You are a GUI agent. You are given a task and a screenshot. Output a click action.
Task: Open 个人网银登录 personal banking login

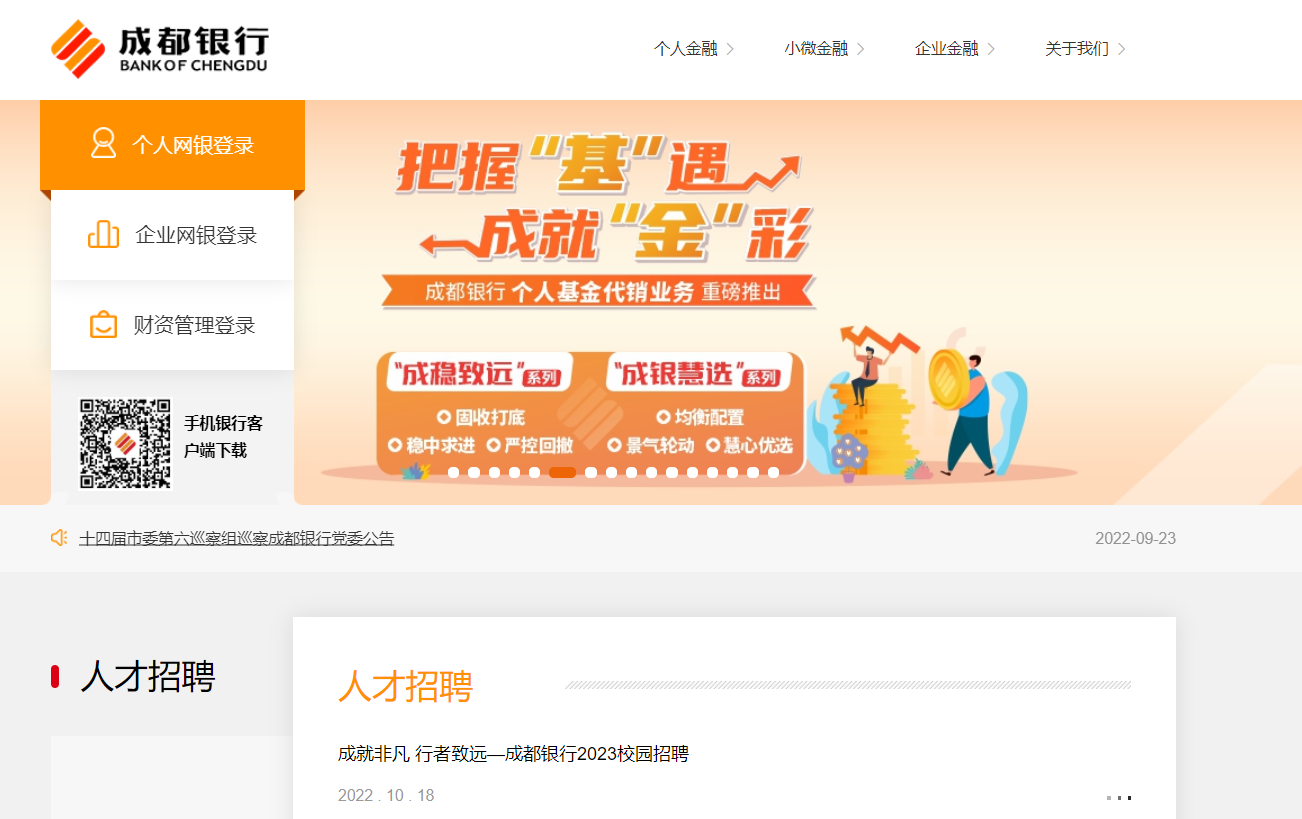(172, 145)
